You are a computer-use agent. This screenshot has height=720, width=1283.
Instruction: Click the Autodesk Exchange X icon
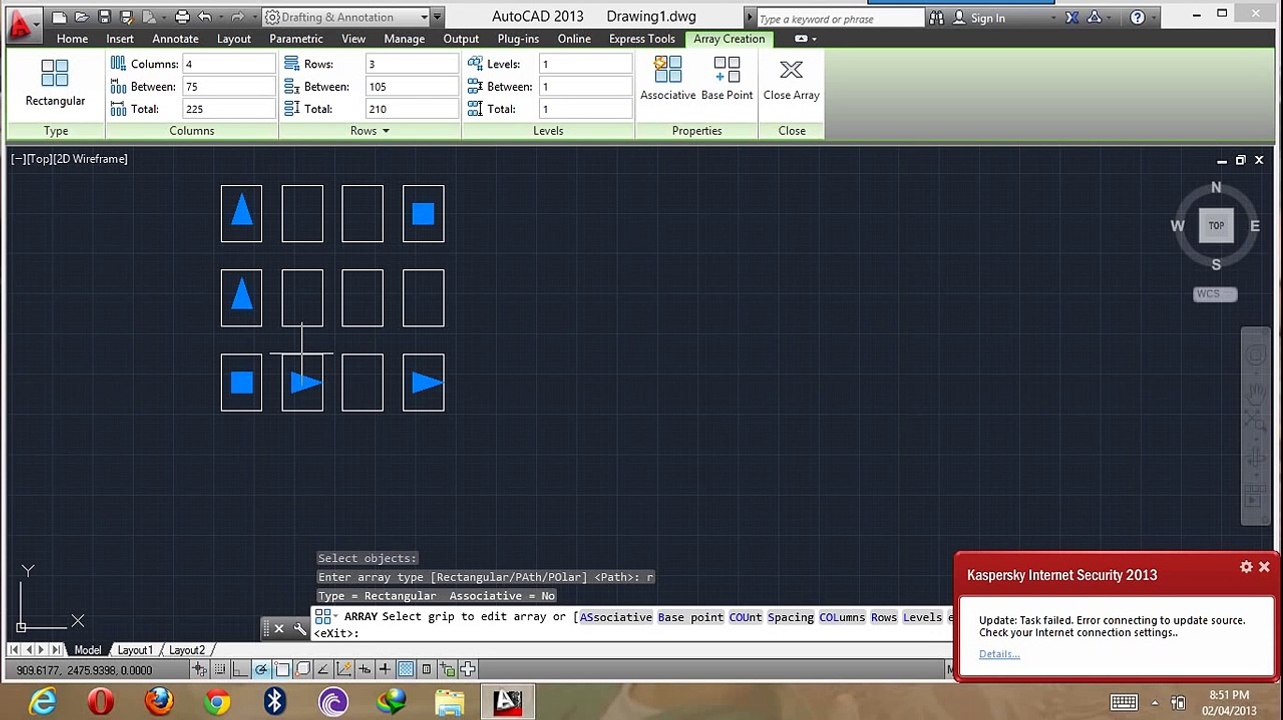tap(1072, 18)
